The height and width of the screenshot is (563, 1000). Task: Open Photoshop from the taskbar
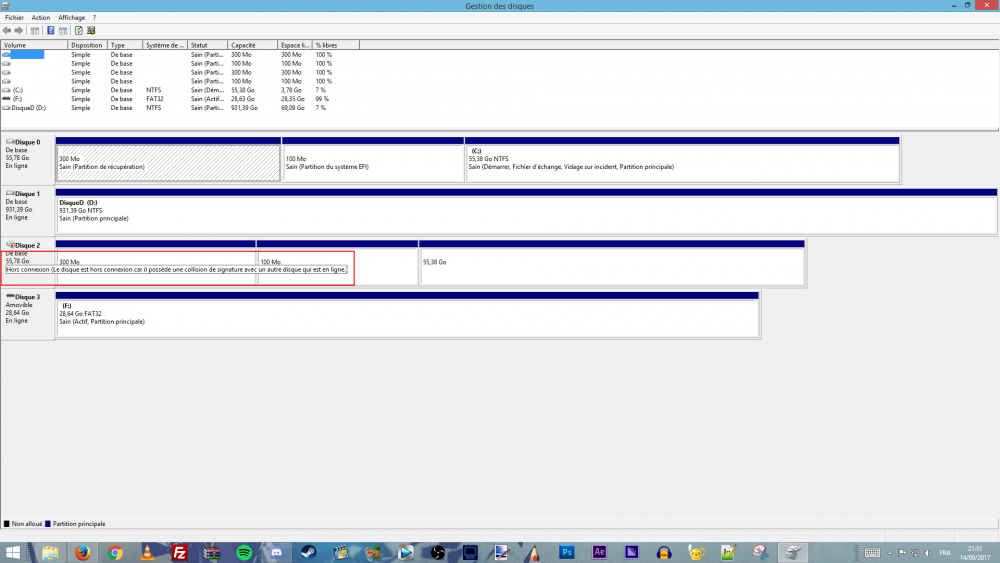point(567,553)
